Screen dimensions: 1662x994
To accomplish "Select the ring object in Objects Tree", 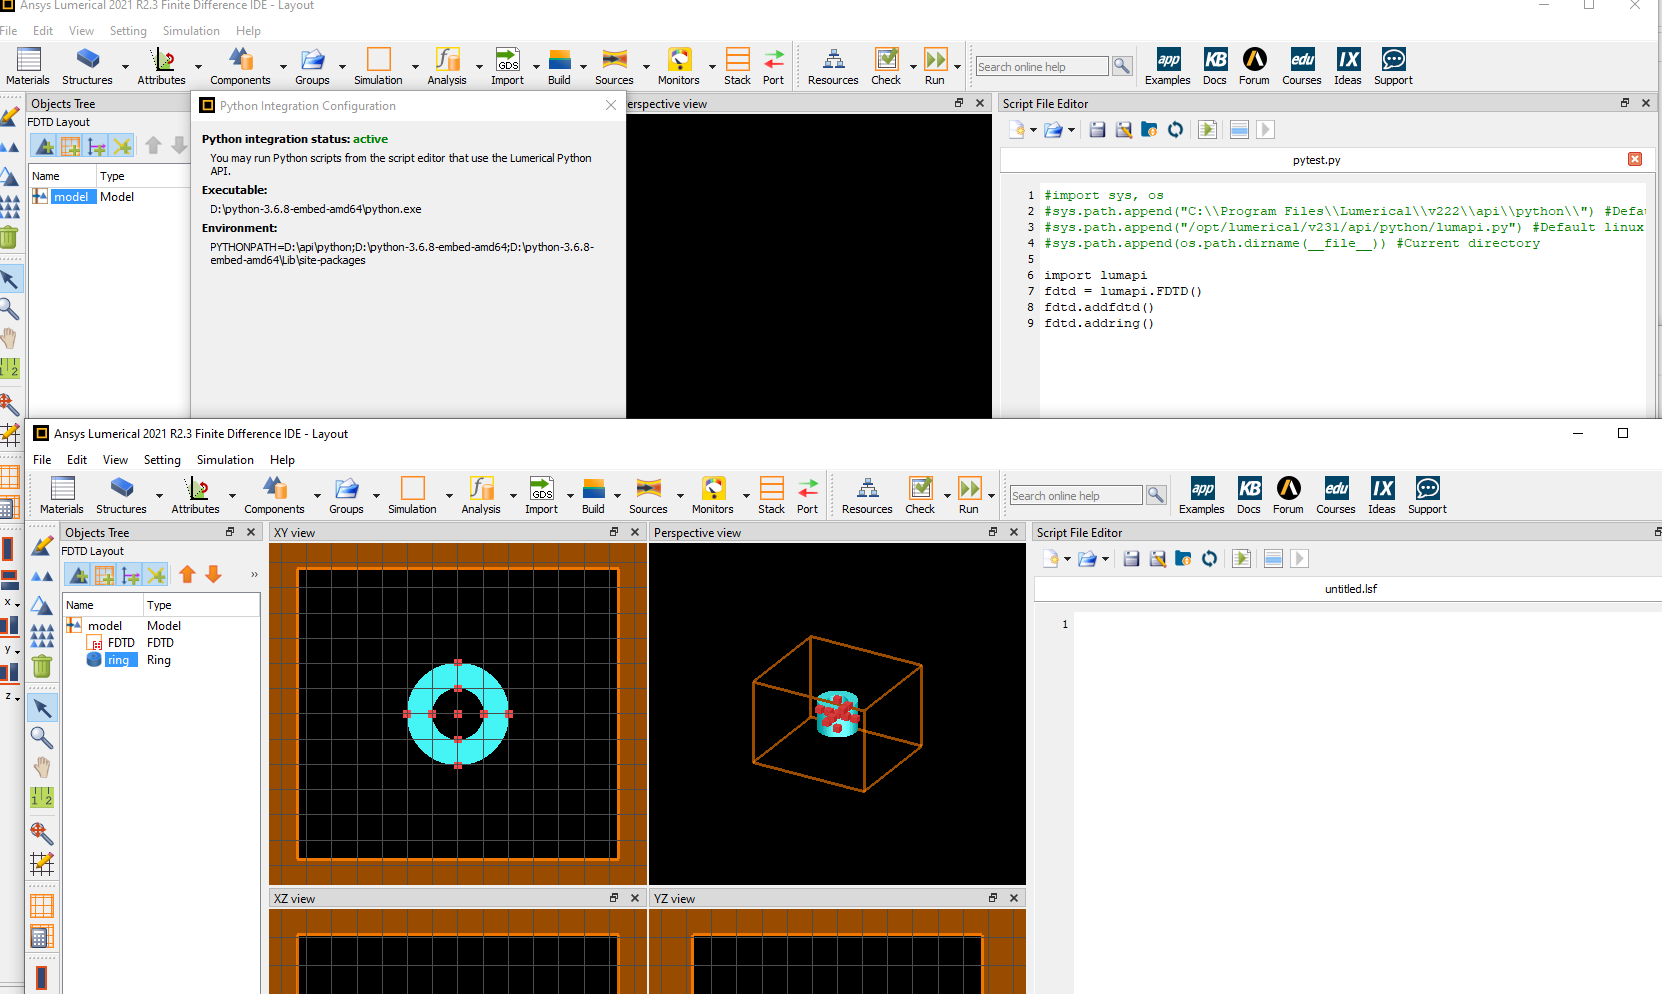I will [118, 660].
